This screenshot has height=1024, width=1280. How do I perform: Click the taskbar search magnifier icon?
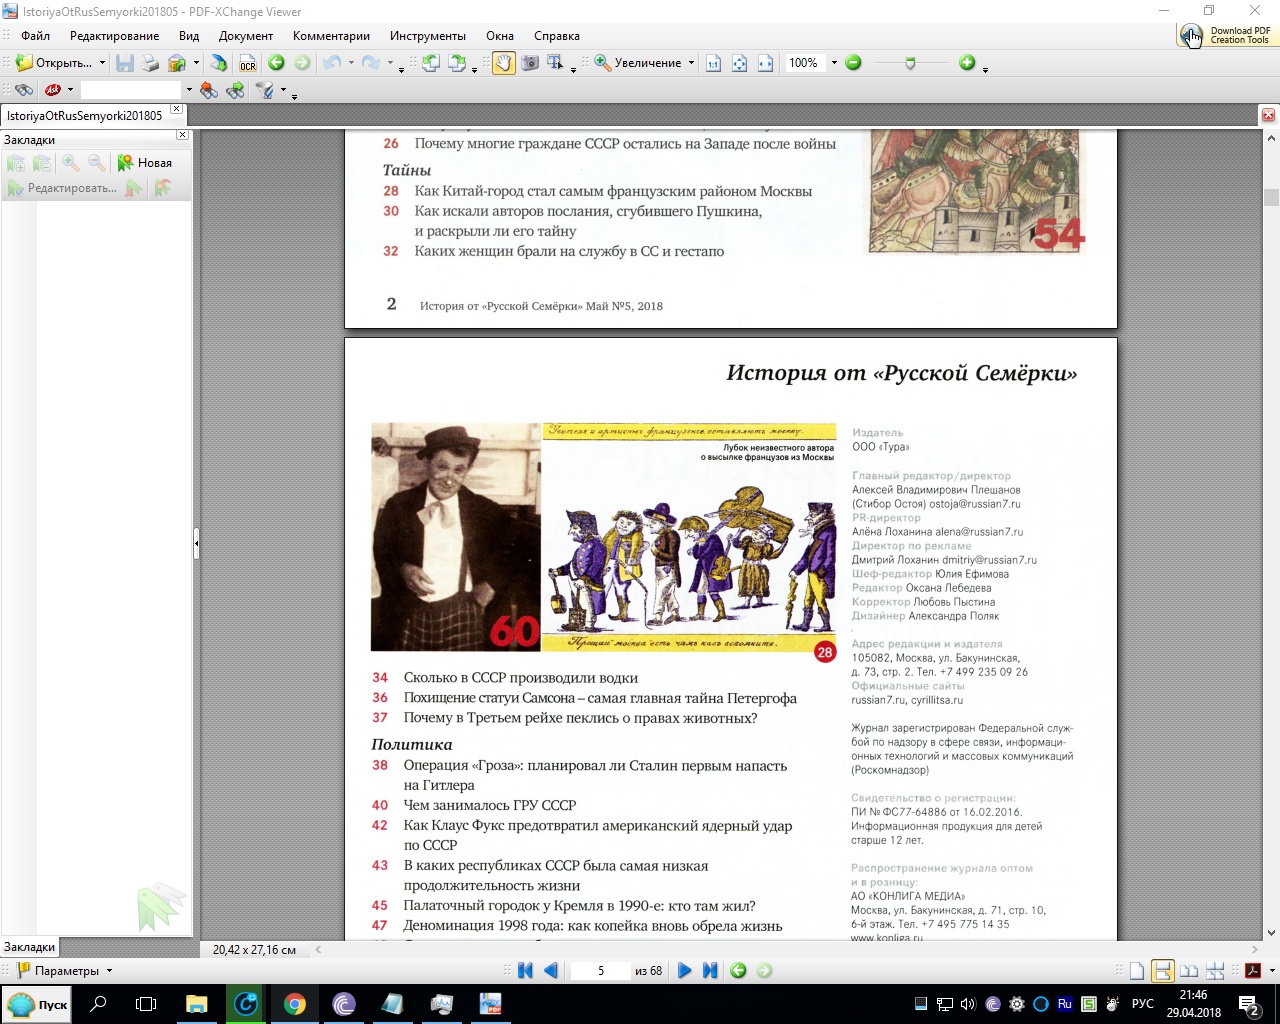click(x=98, y=1004)
